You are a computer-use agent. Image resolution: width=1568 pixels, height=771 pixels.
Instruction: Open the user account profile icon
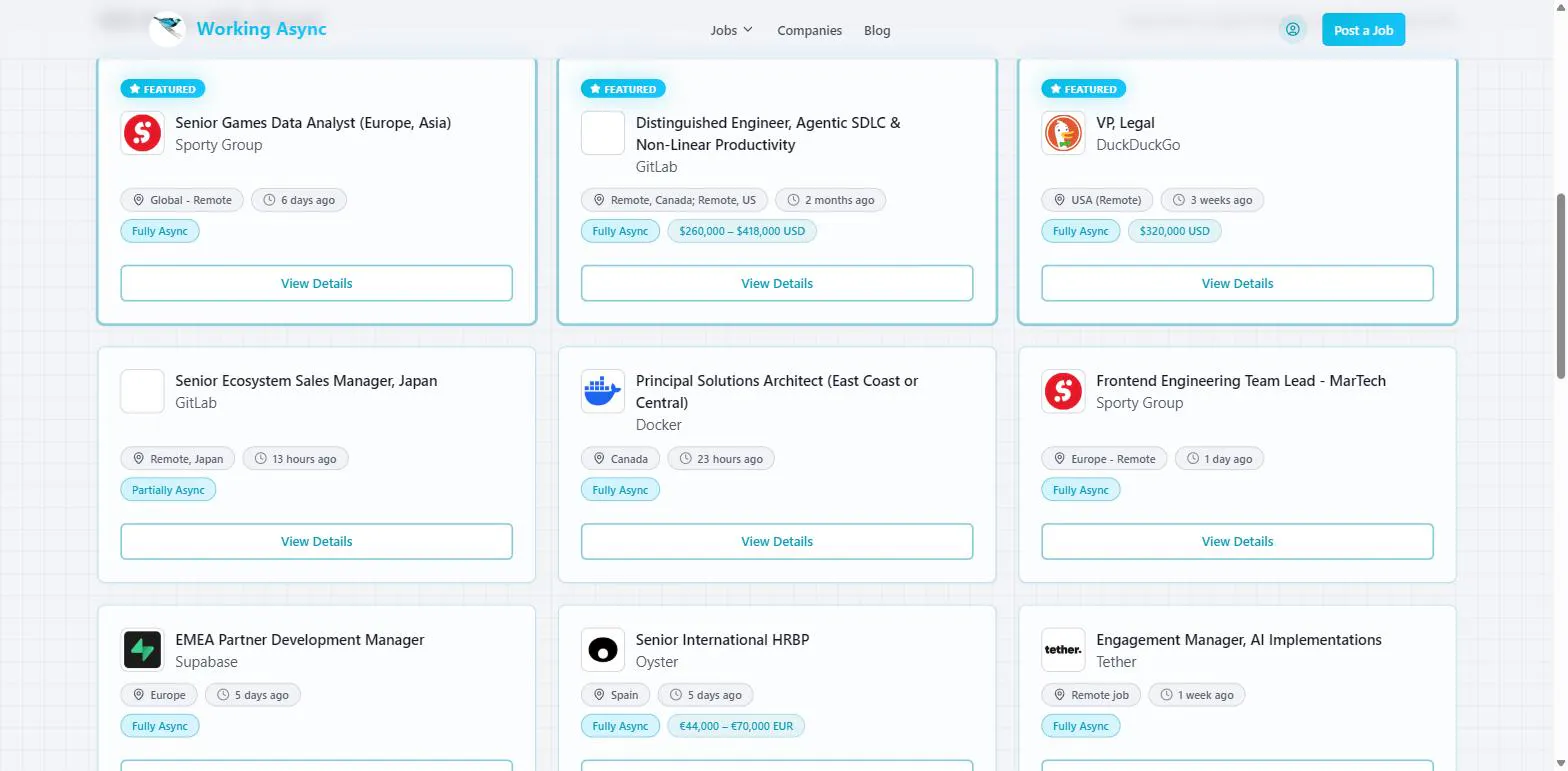coord(1292,30)
